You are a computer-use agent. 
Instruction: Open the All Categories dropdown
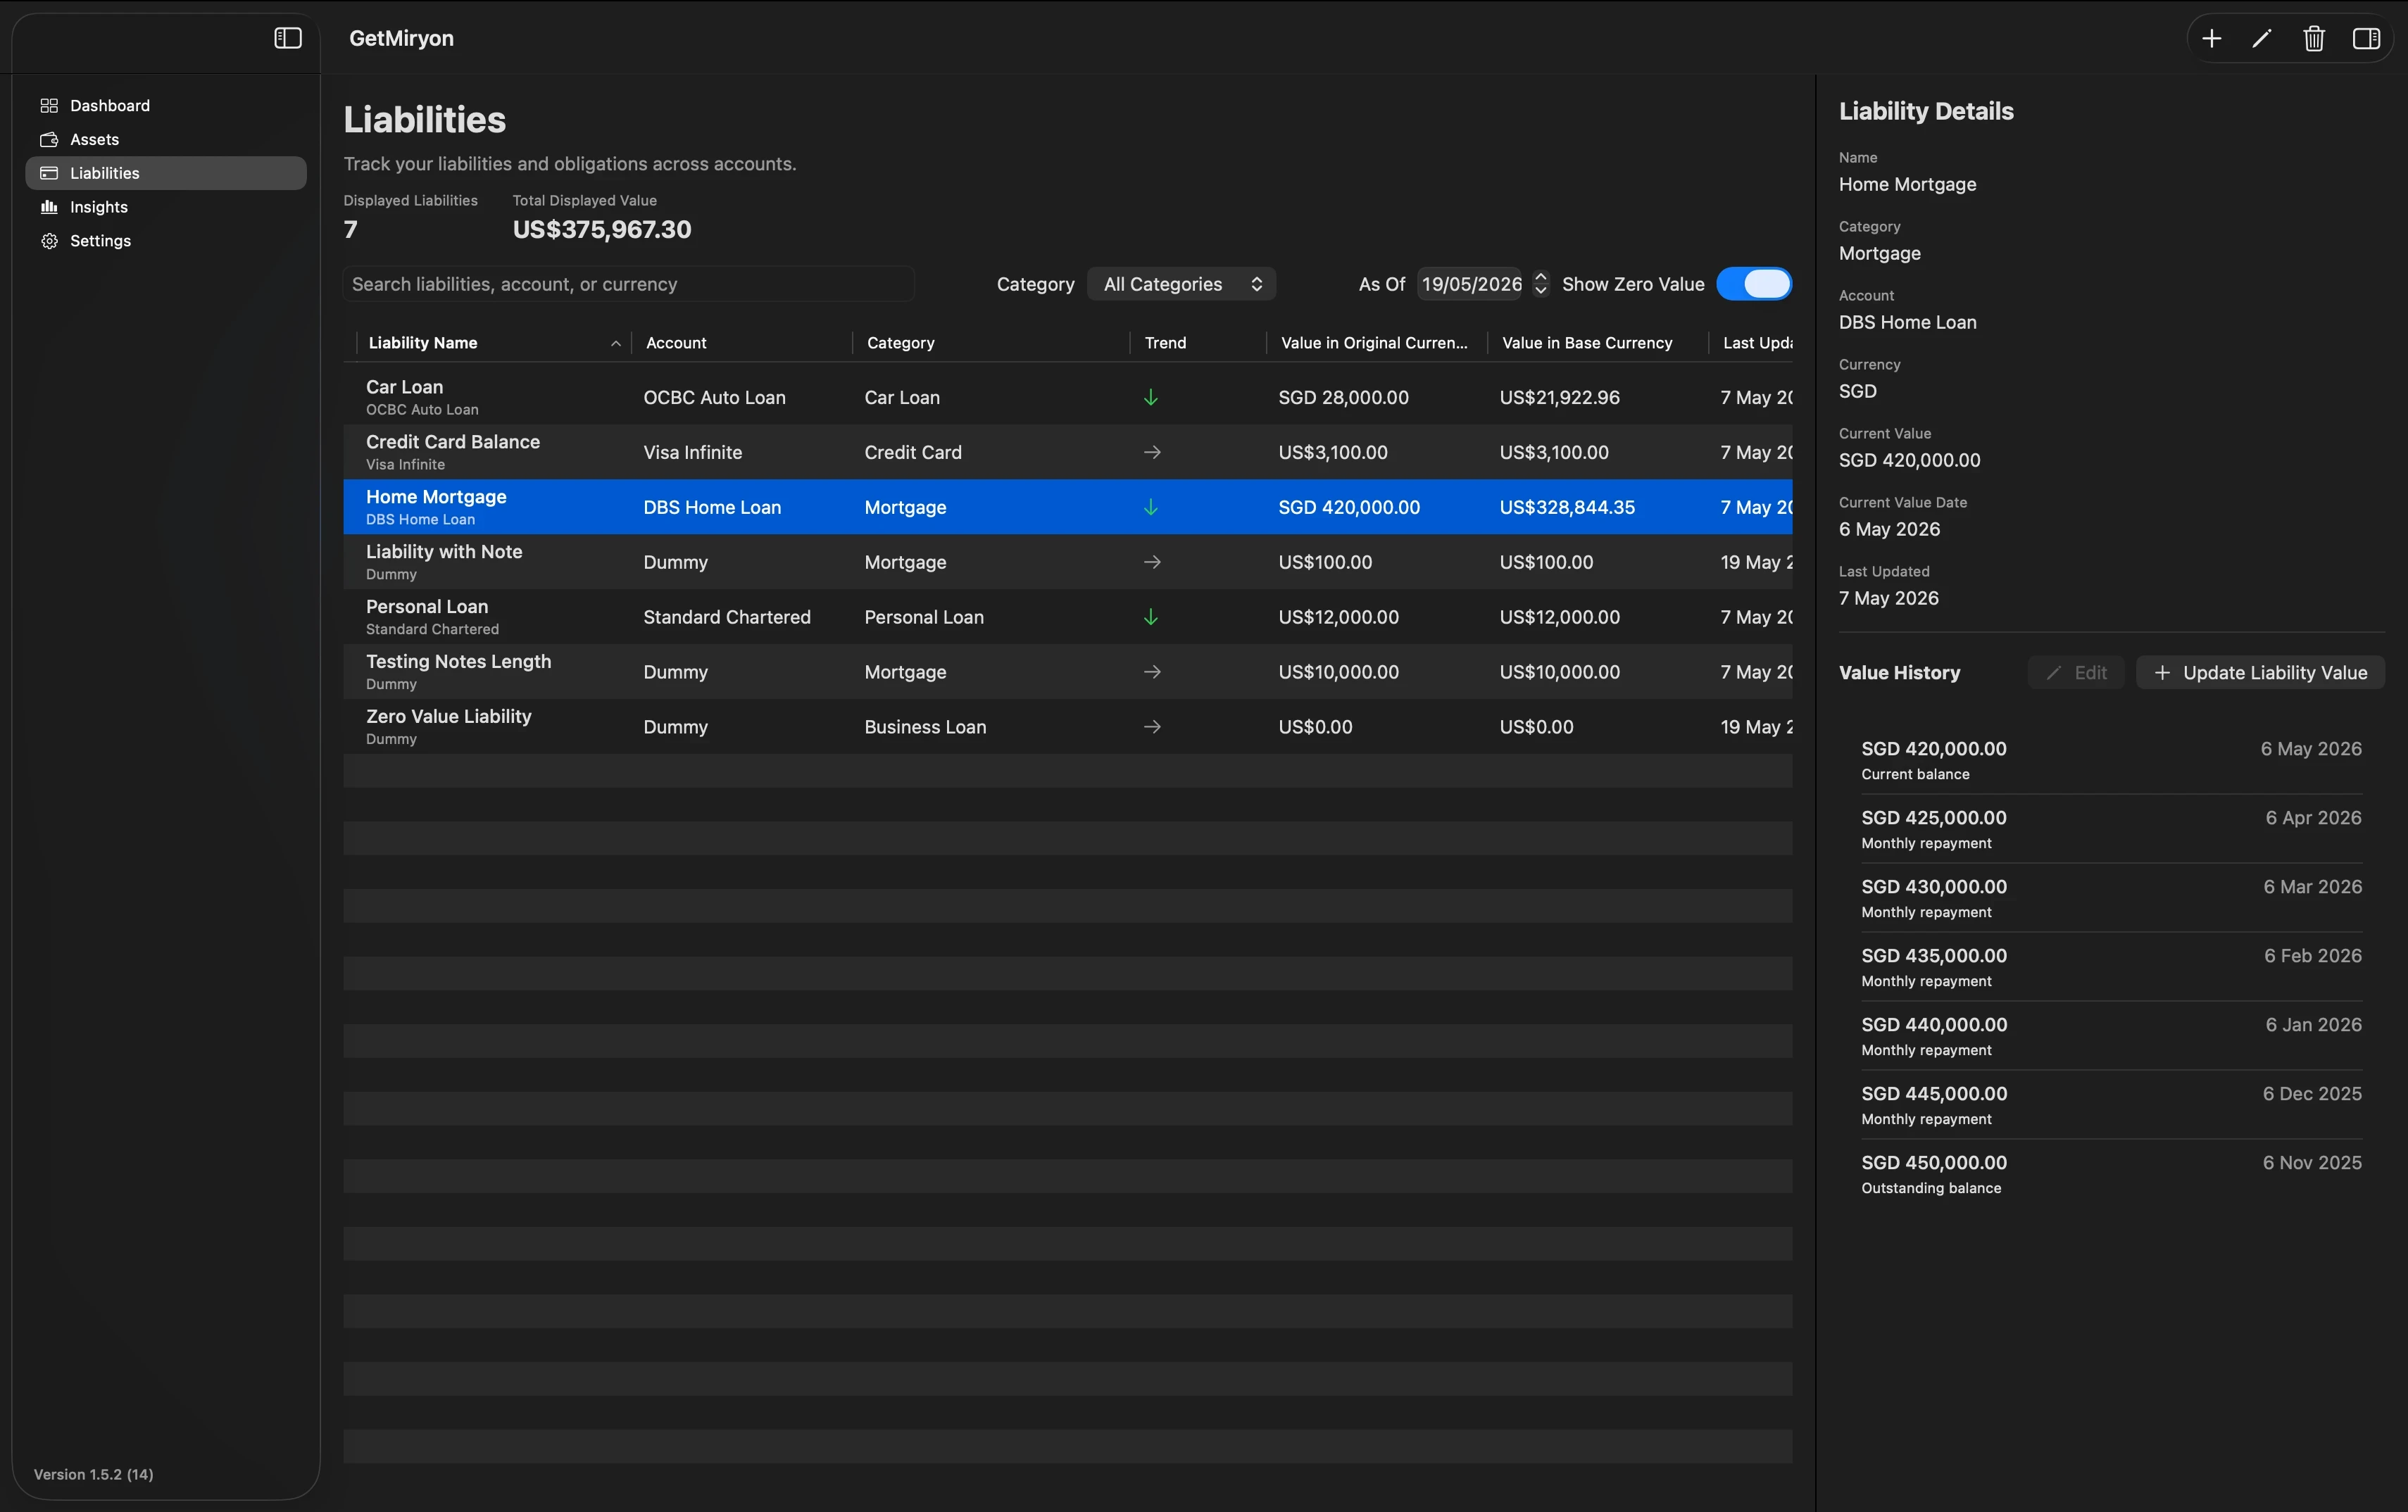click(x=1181, y=284)
